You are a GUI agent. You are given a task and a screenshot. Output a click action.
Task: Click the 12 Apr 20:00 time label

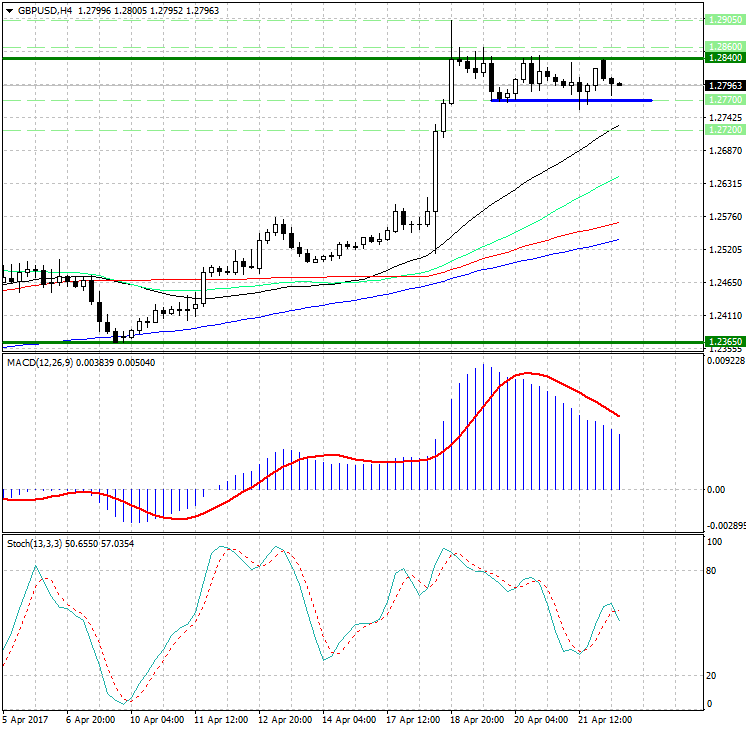[x=285, y=720]
